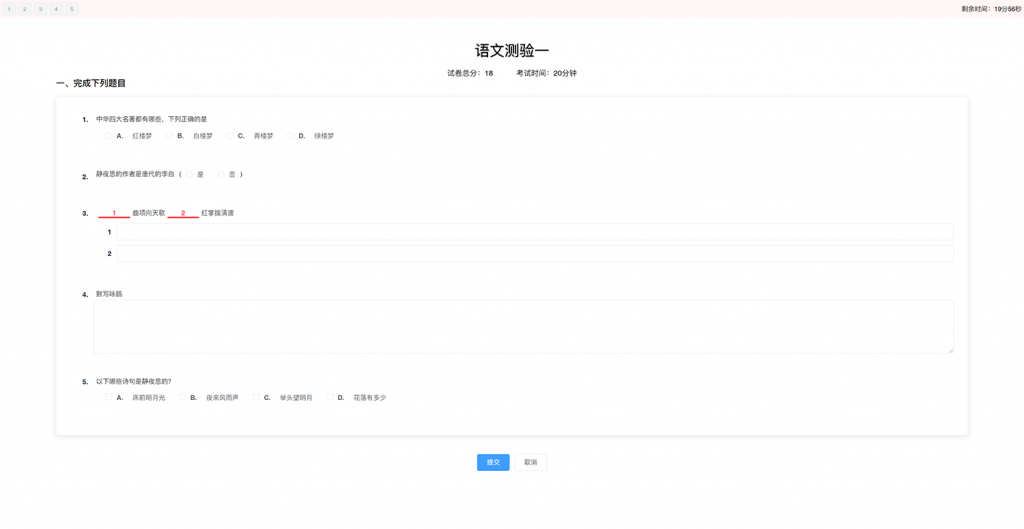
Task: Jump to question 3 navigation button
Action: click(40, 9)
